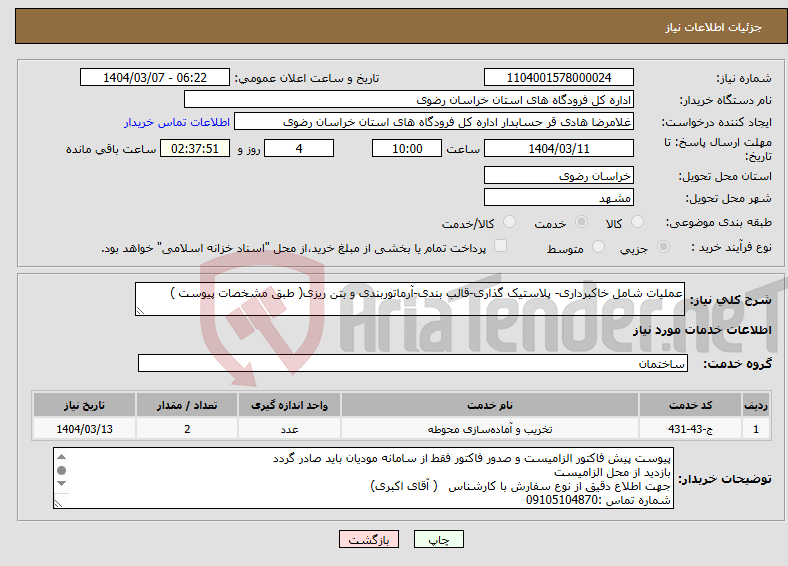
Task: Click the واحد اندازه گیری column header
Action: 289,405
